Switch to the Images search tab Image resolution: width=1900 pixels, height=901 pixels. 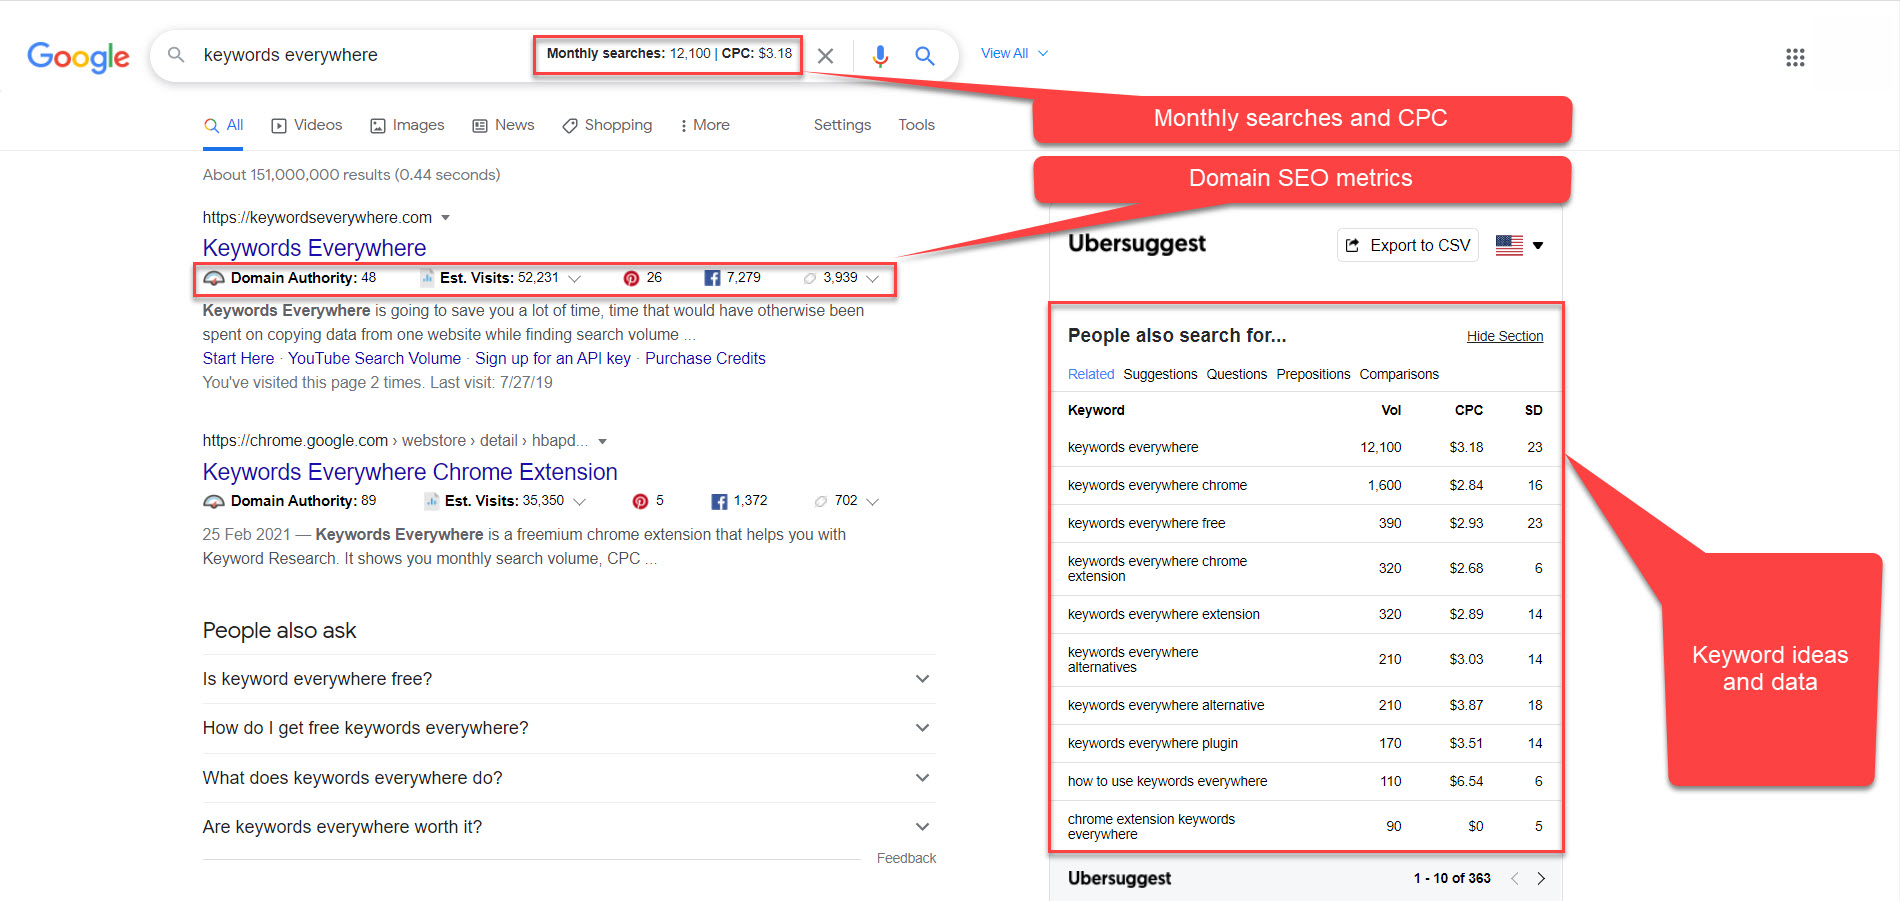point(407,125)
